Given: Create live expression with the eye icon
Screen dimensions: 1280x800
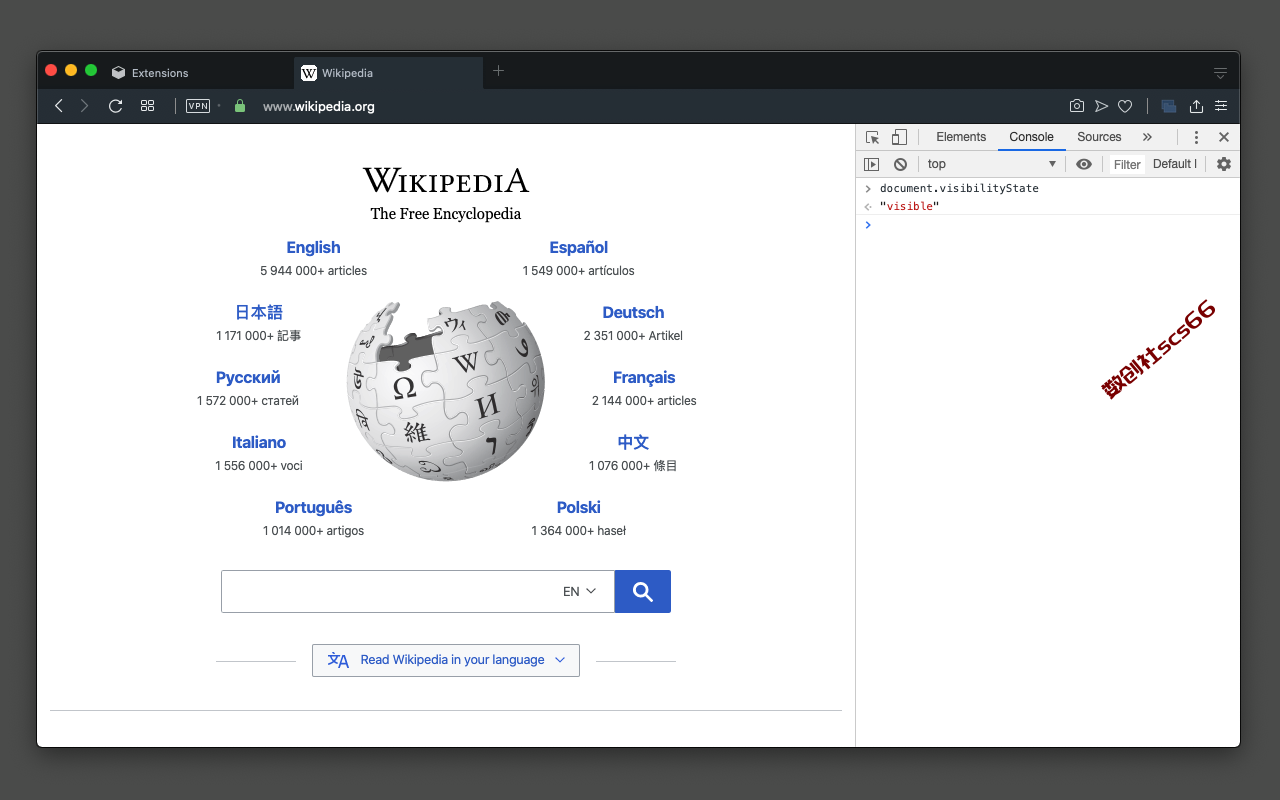Looking at the screenshot, I should point(1084,164).
